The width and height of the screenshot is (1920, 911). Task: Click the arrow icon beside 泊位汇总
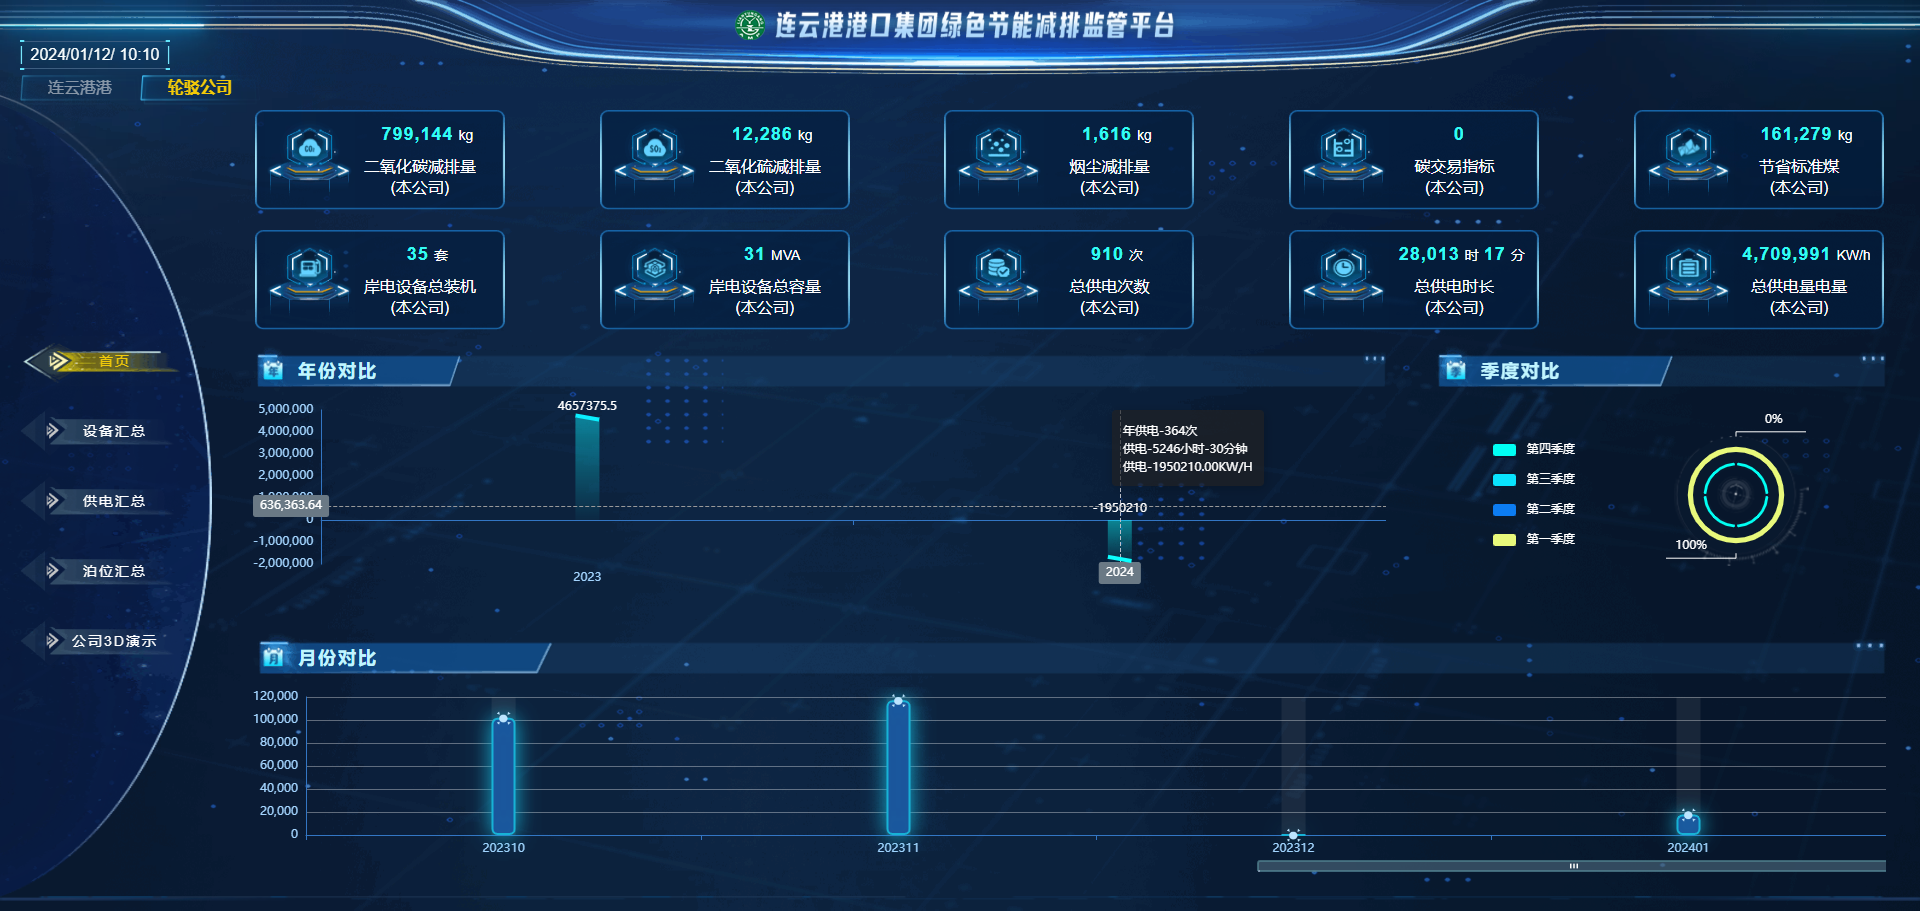click(53, 571)
